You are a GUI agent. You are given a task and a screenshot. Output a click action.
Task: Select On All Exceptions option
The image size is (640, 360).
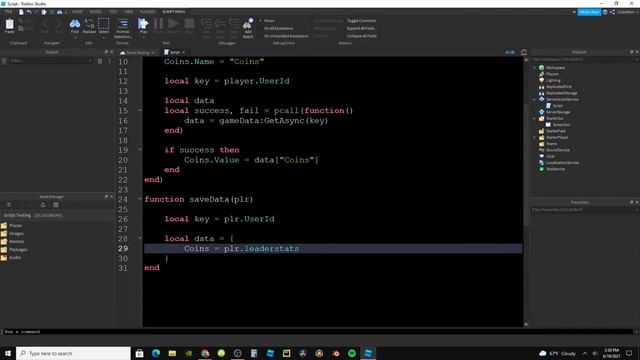(278, 28)
